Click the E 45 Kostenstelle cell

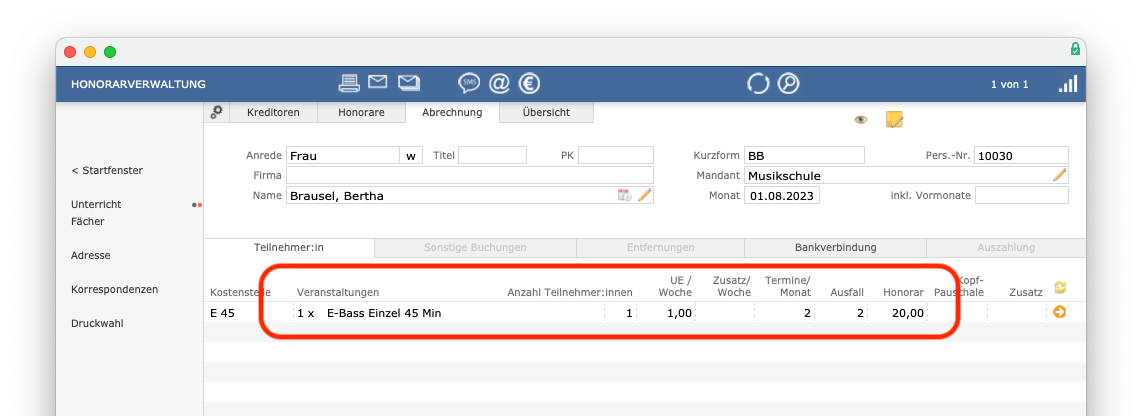click(x=222, y=313)
